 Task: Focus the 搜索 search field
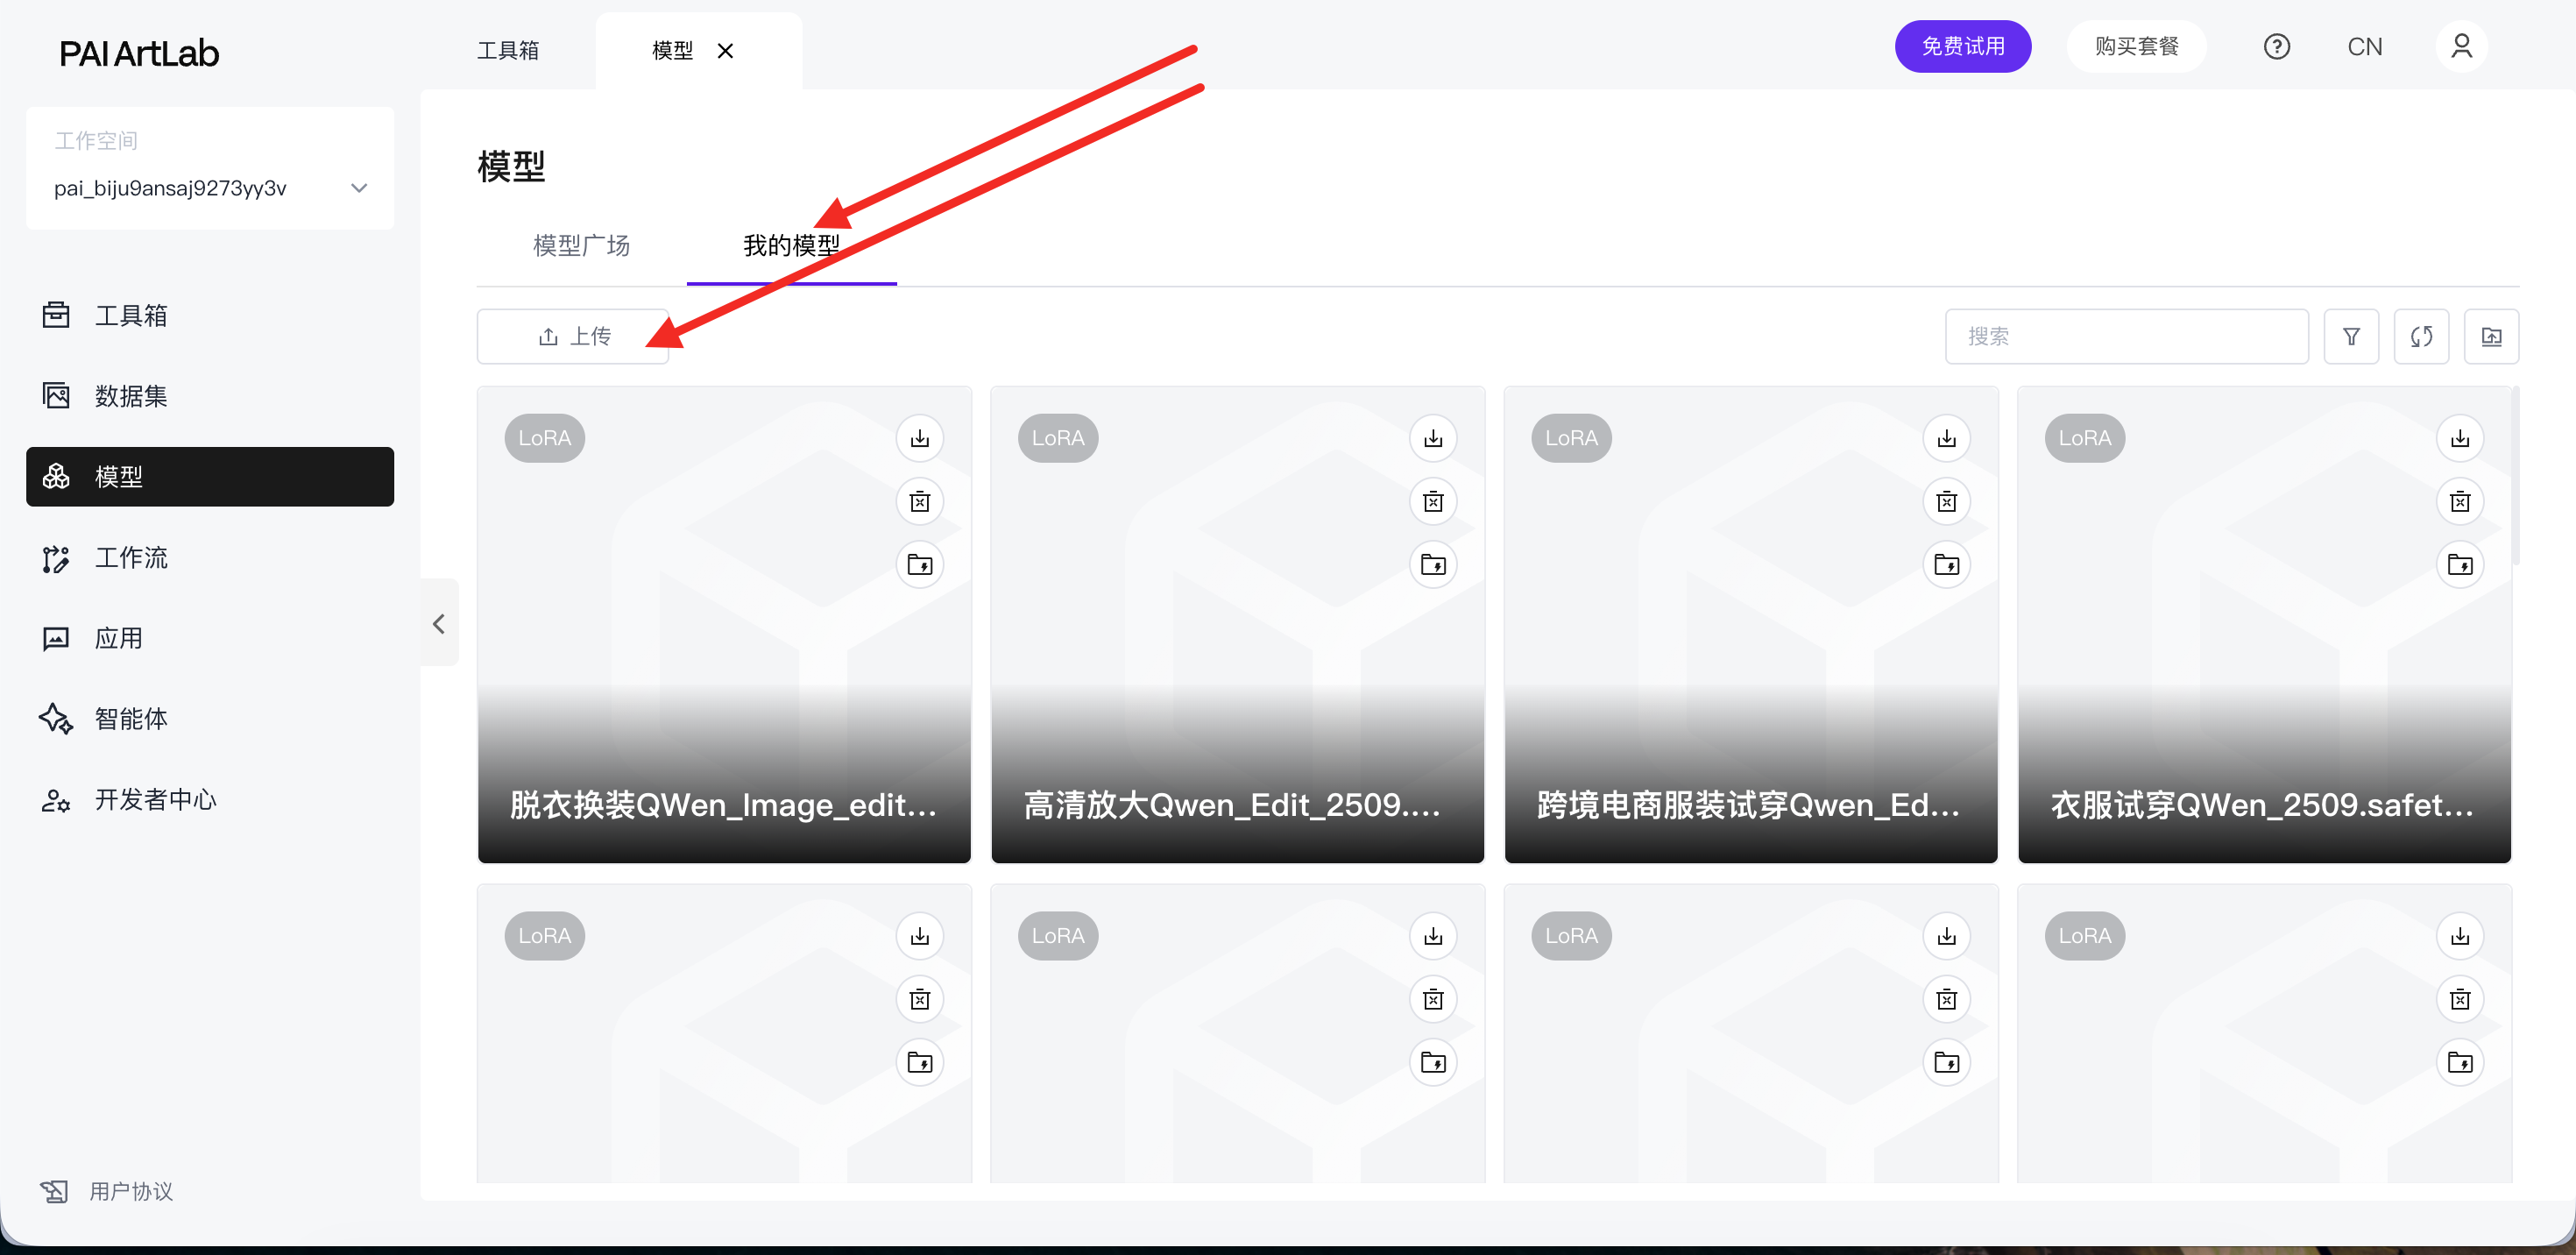[x=2126, y=336]
